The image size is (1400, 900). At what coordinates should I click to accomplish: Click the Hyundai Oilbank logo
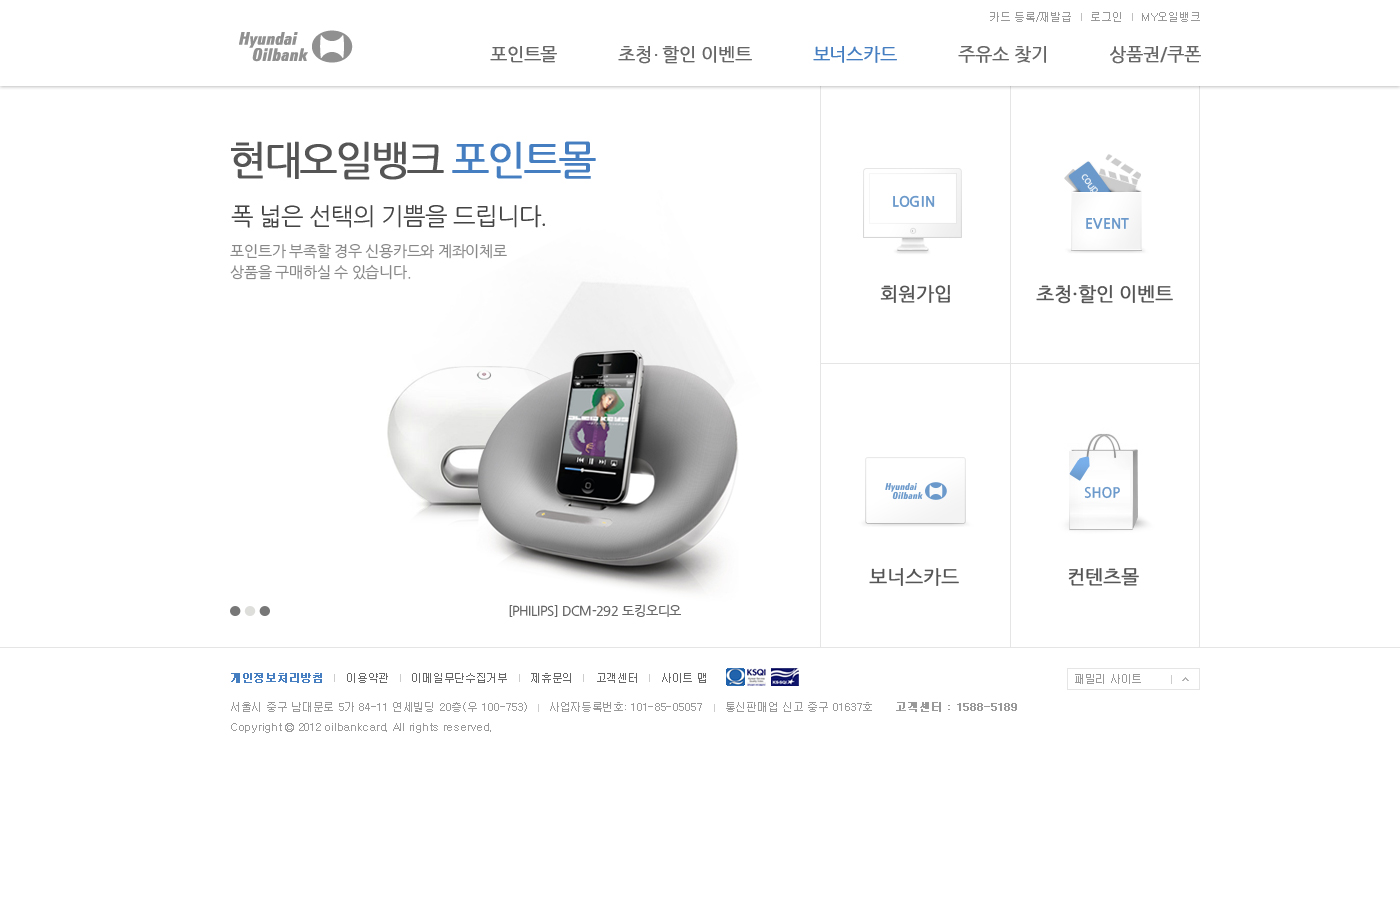click(x=295, y=47)
